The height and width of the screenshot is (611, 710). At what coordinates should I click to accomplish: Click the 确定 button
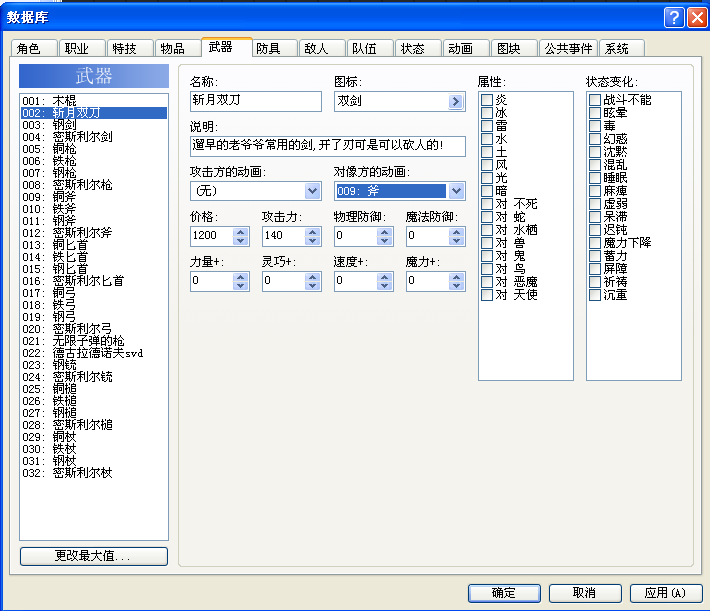(504, 593)
